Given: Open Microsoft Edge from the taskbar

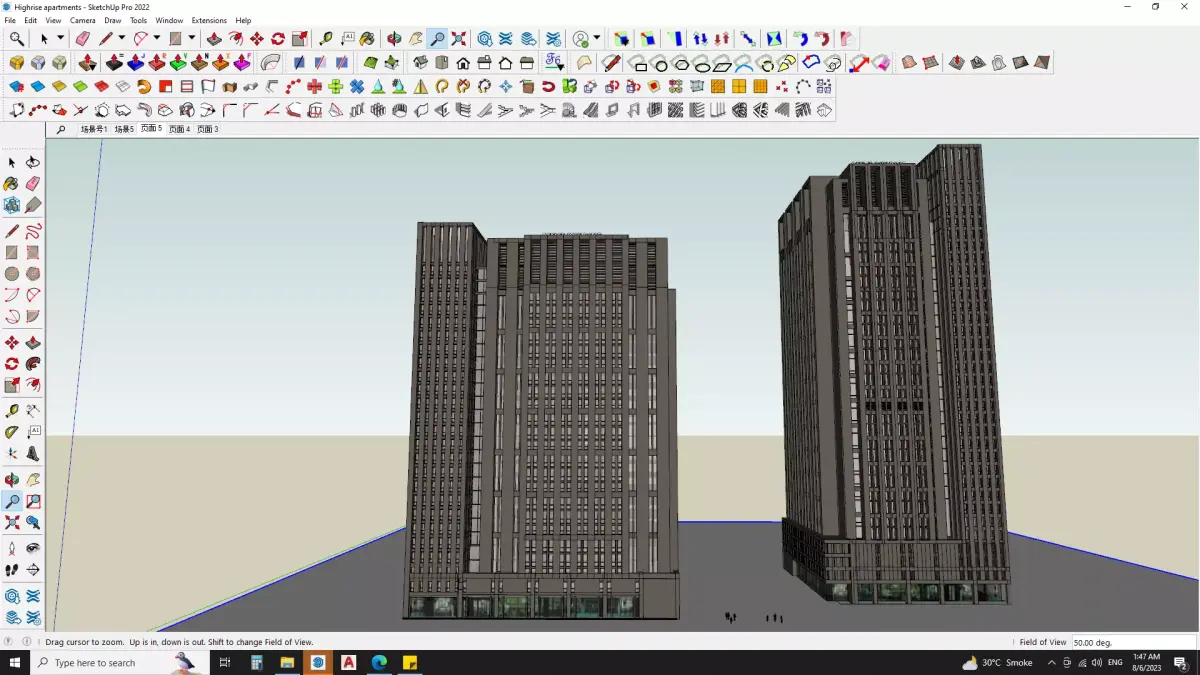Looking at the screenshot, I should (379, 662).
